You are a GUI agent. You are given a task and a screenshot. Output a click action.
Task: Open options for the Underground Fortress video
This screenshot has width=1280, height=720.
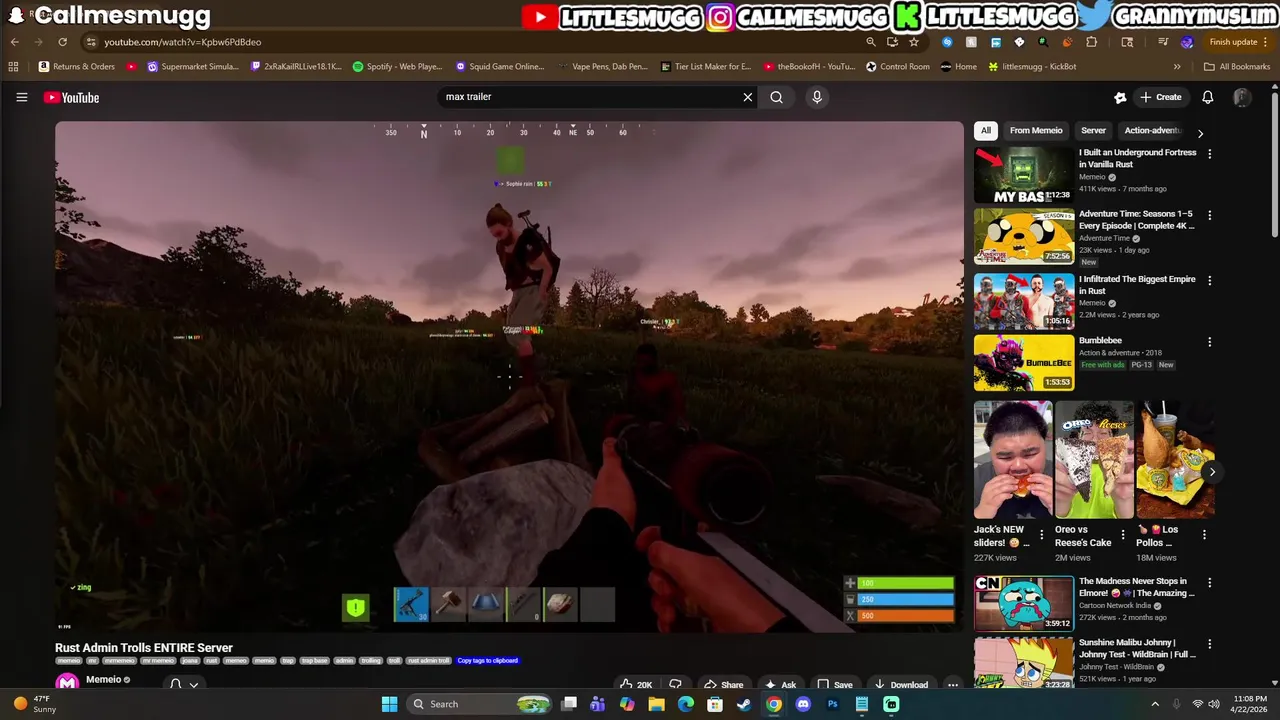(x=1209, y=154)
